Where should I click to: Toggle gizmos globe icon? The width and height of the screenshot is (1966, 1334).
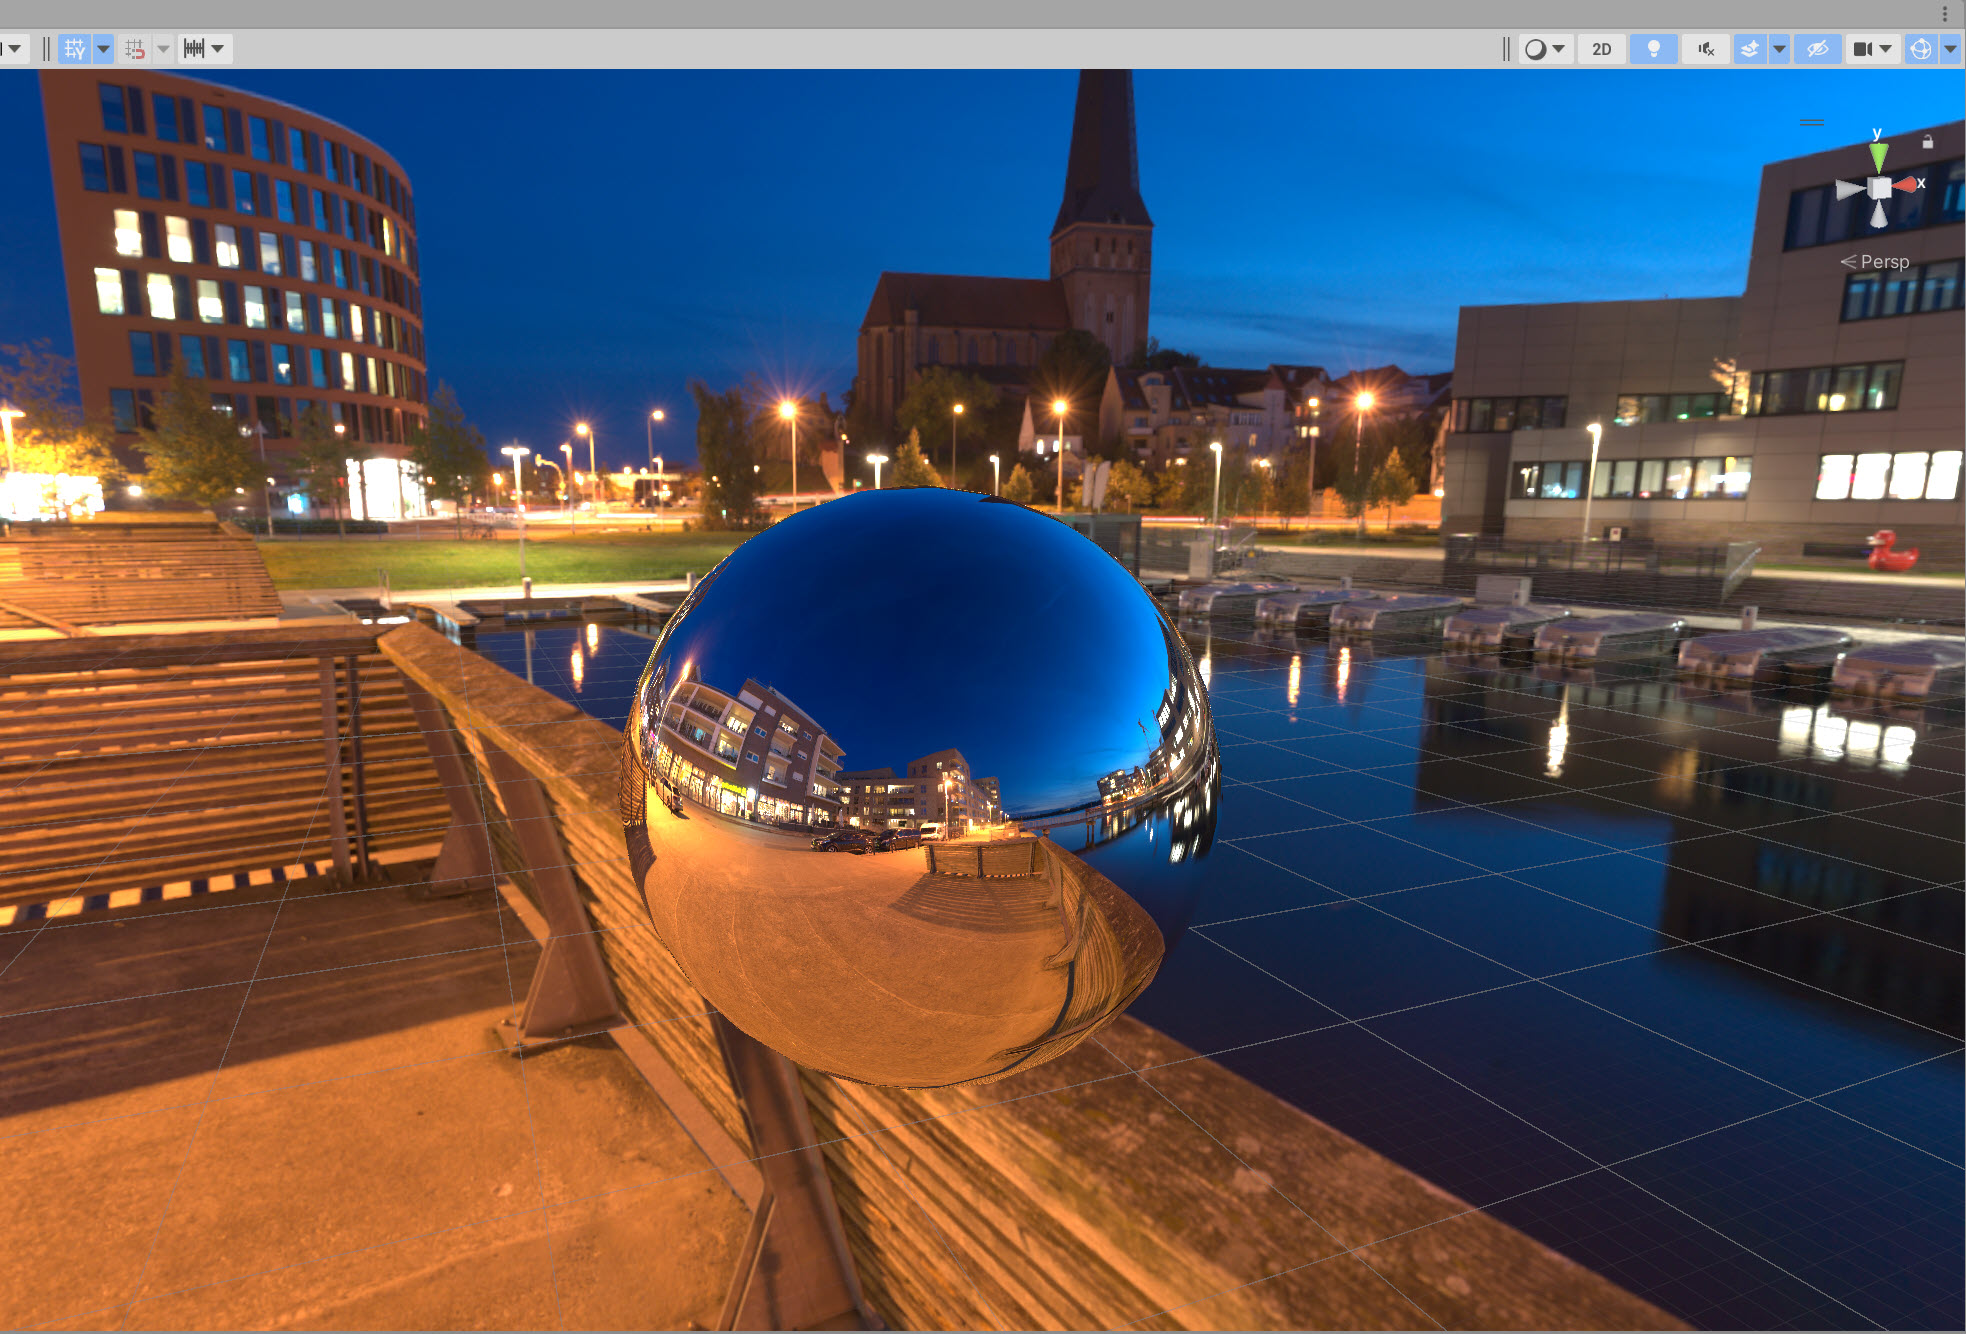1920,49
